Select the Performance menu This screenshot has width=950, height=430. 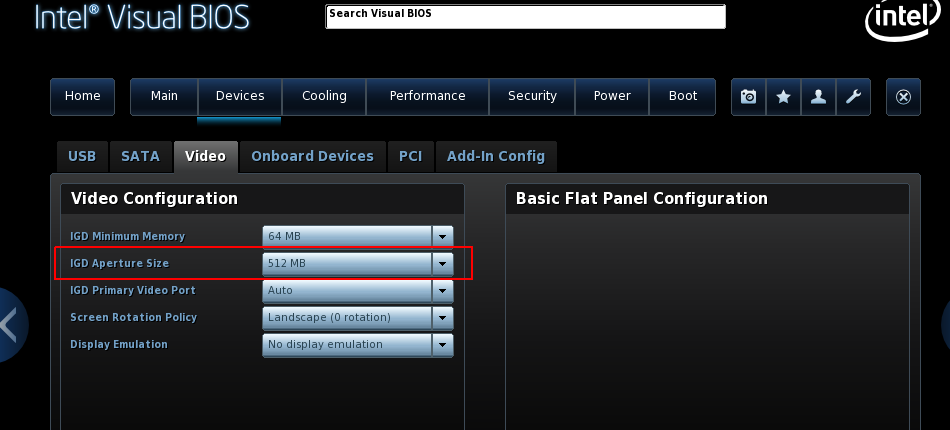pos(427,96)
